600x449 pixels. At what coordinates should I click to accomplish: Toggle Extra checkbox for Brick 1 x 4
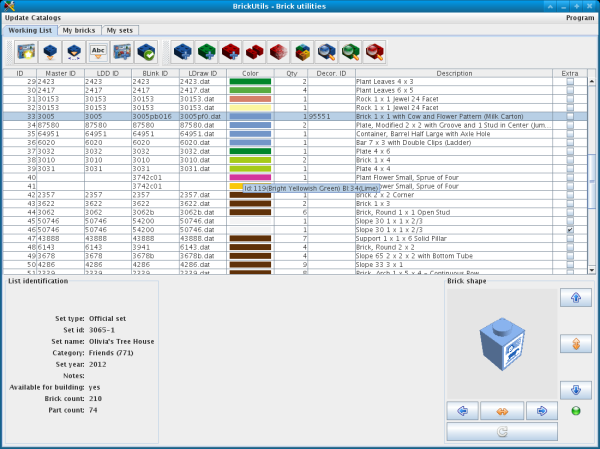click(x=570, y=160)
